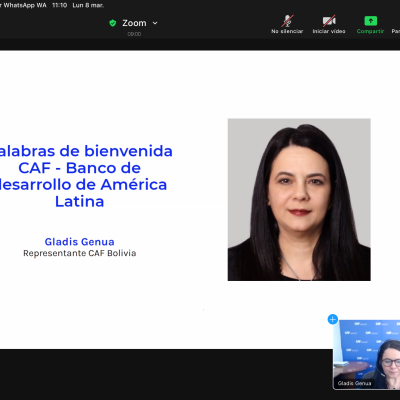Click the meeting timer under Zoom title
Screen dimensions: 400x400
click(x=134, y=34)
